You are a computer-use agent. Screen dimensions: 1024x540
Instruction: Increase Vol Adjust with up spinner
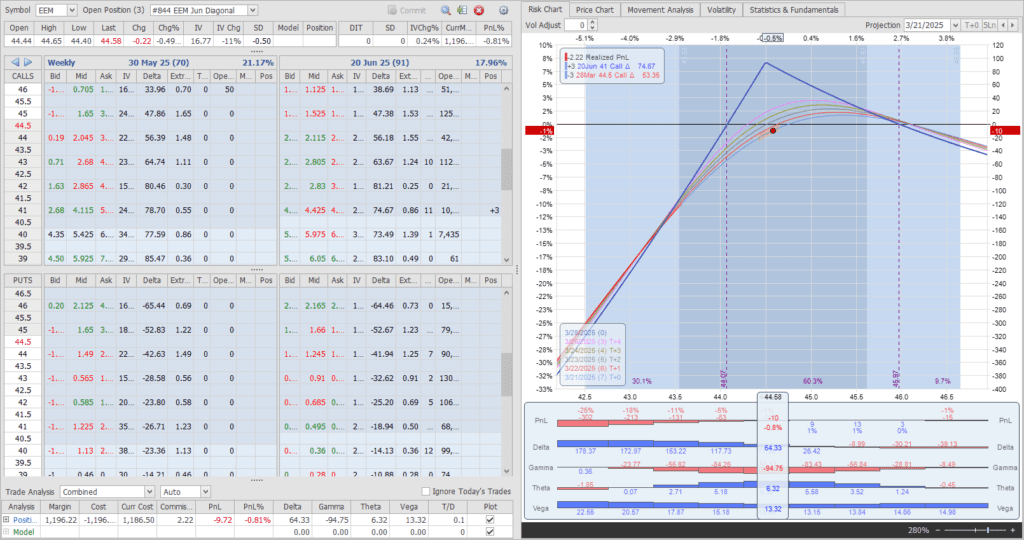(592, 22)
